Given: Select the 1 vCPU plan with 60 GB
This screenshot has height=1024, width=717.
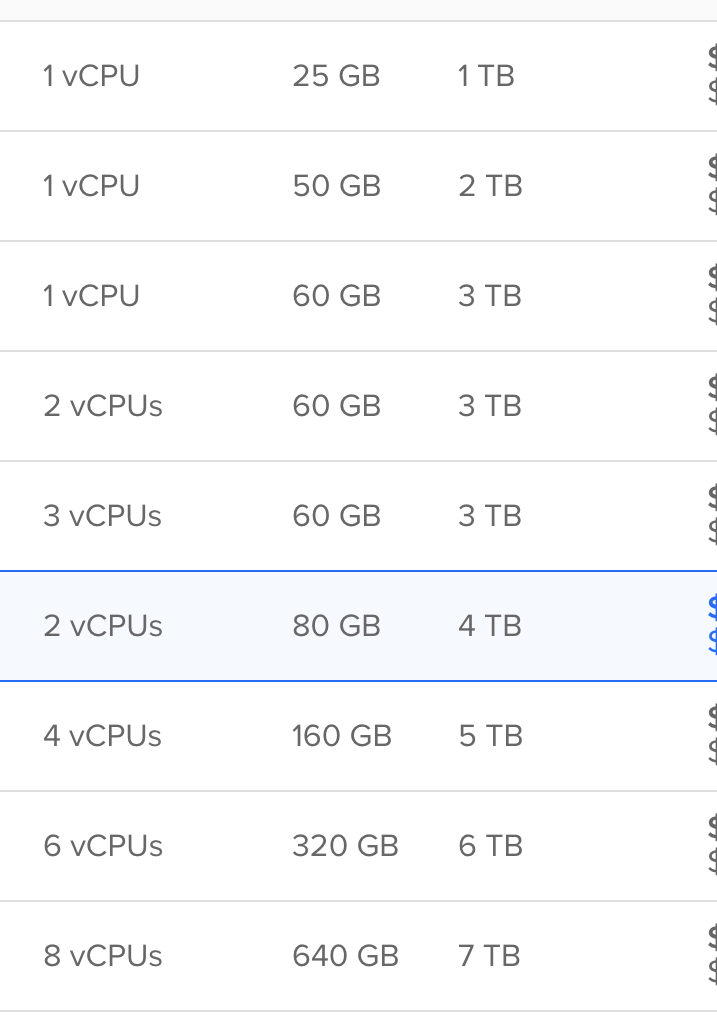Looking at the screenshot, I should click(x=91, y=296).
